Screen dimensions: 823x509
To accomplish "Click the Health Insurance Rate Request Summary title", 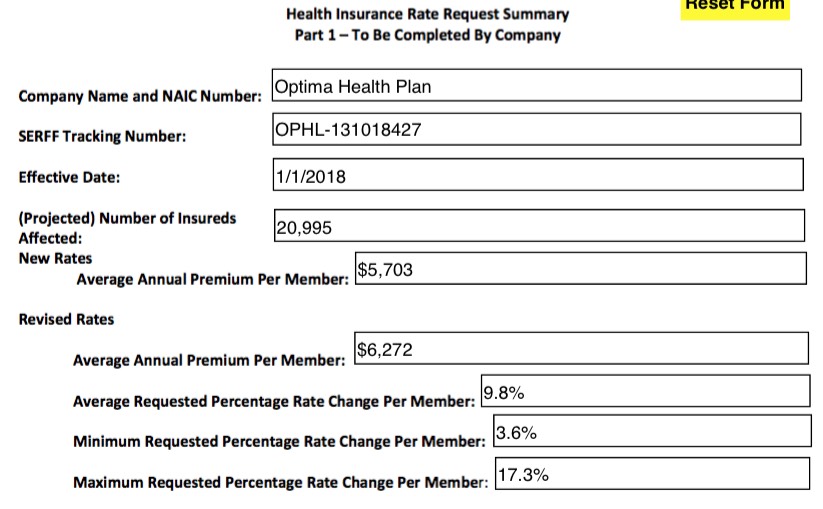I will click(x=427, y=14).
